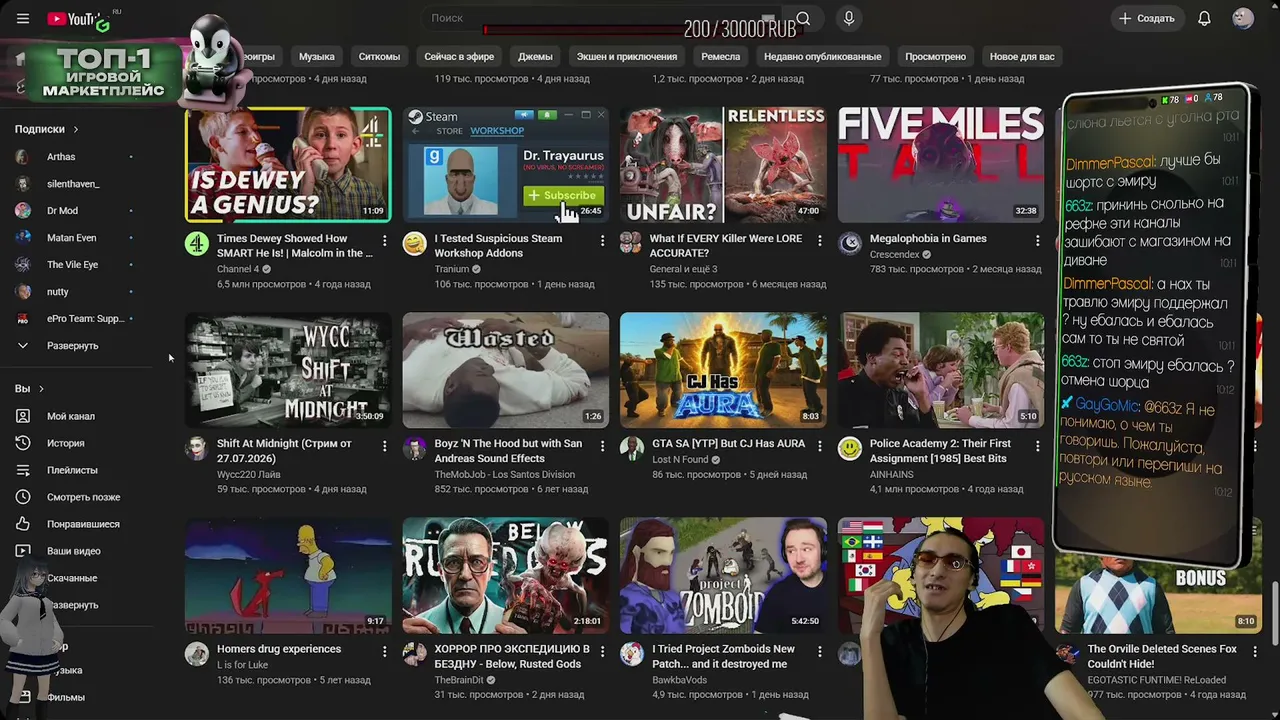Open options for Megalophobia in Games

click(1037, 240)
